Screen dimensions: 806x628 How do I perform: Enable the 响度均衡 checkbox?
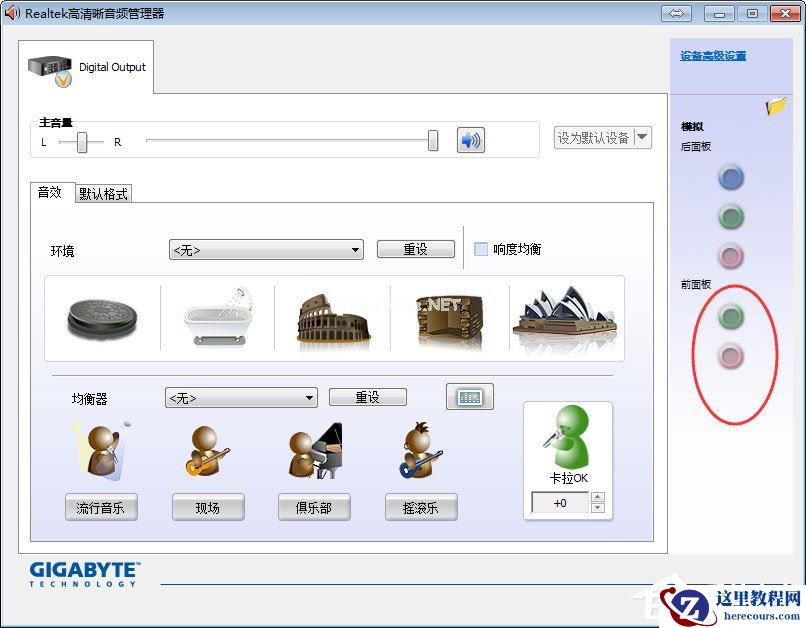click(481, 248)
